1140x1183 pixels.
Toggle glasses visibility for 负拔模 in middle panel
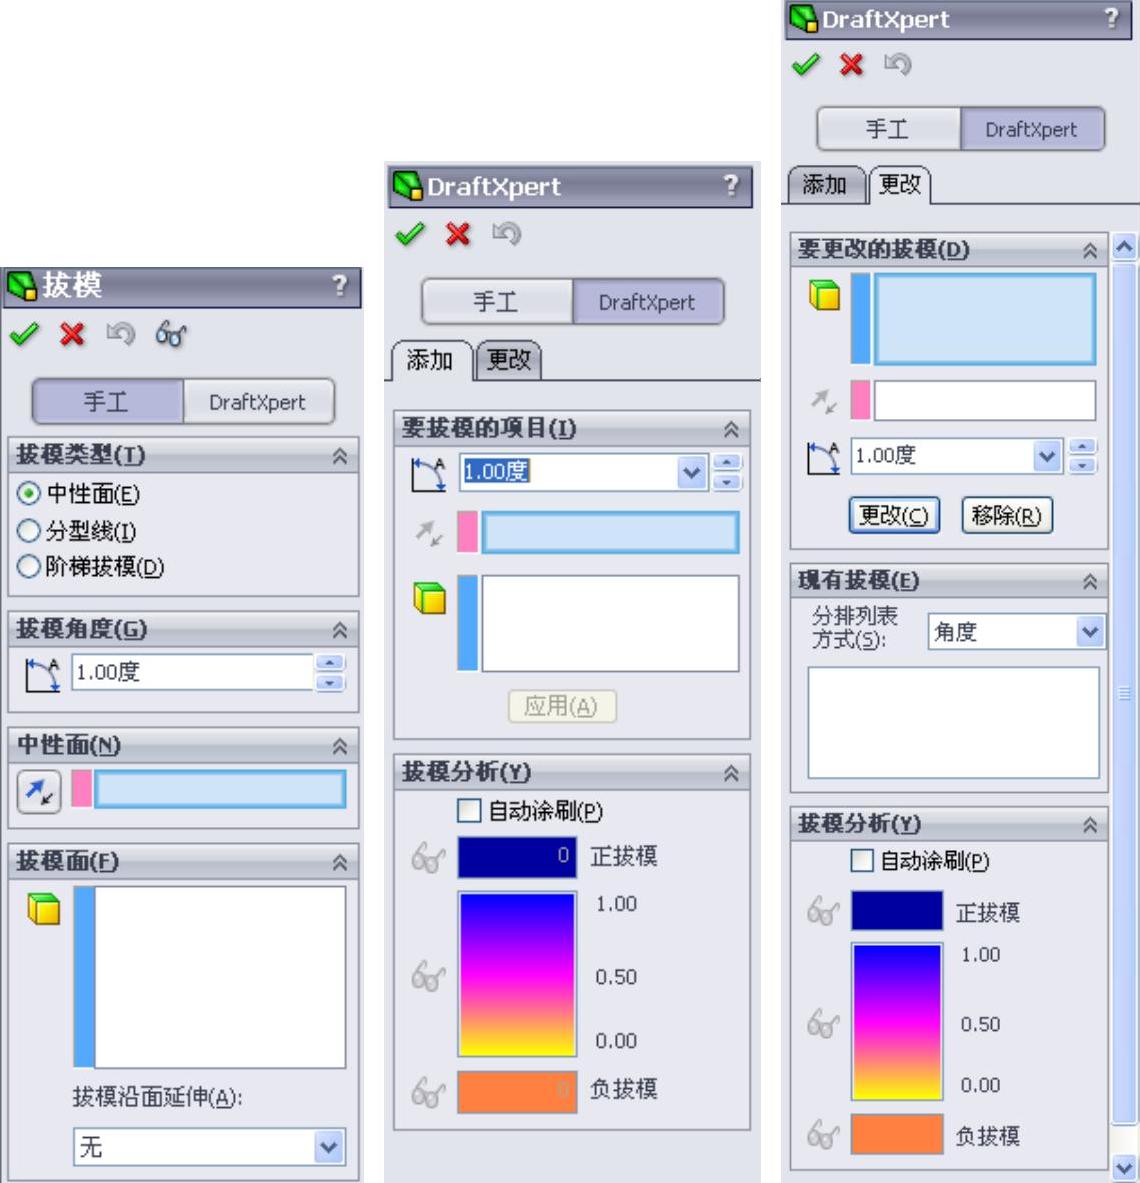point(428,1092)
